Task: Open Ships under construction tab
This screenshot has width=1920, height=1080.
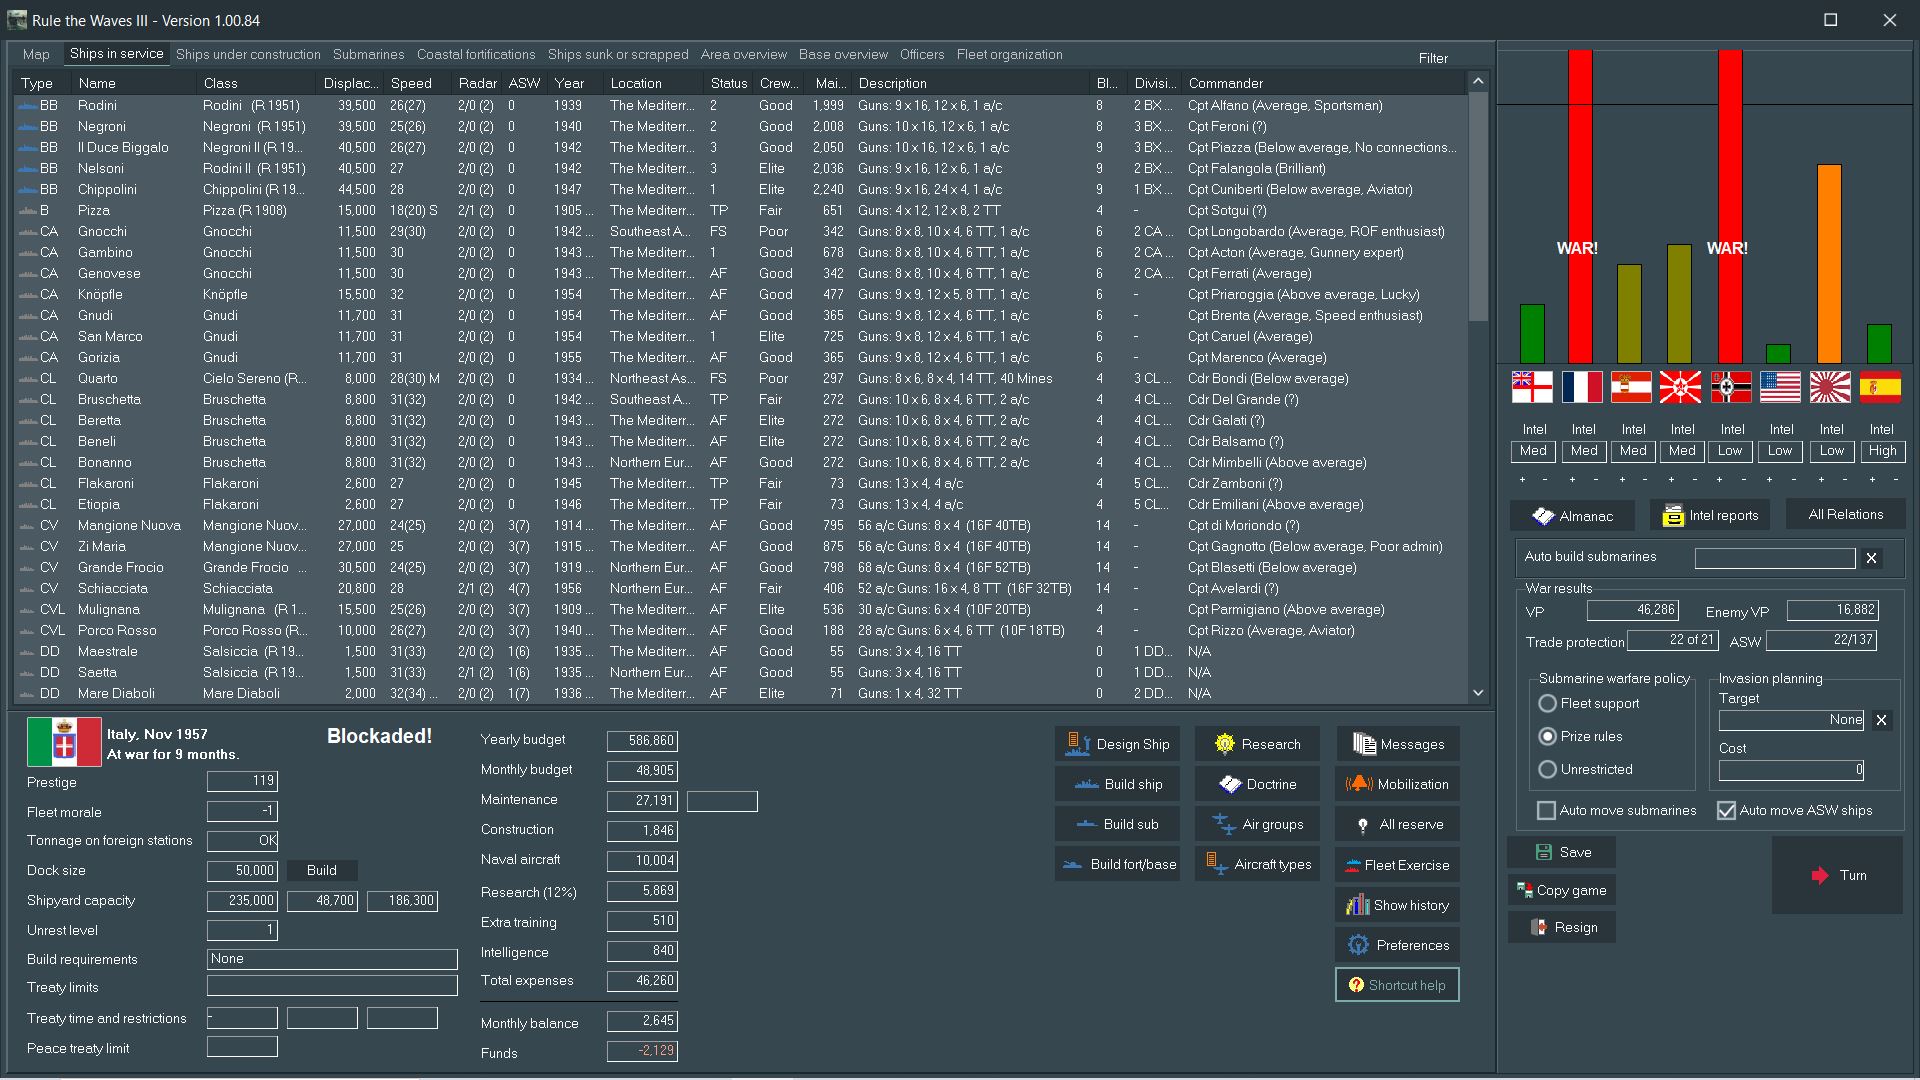Action: coord(248,54)
